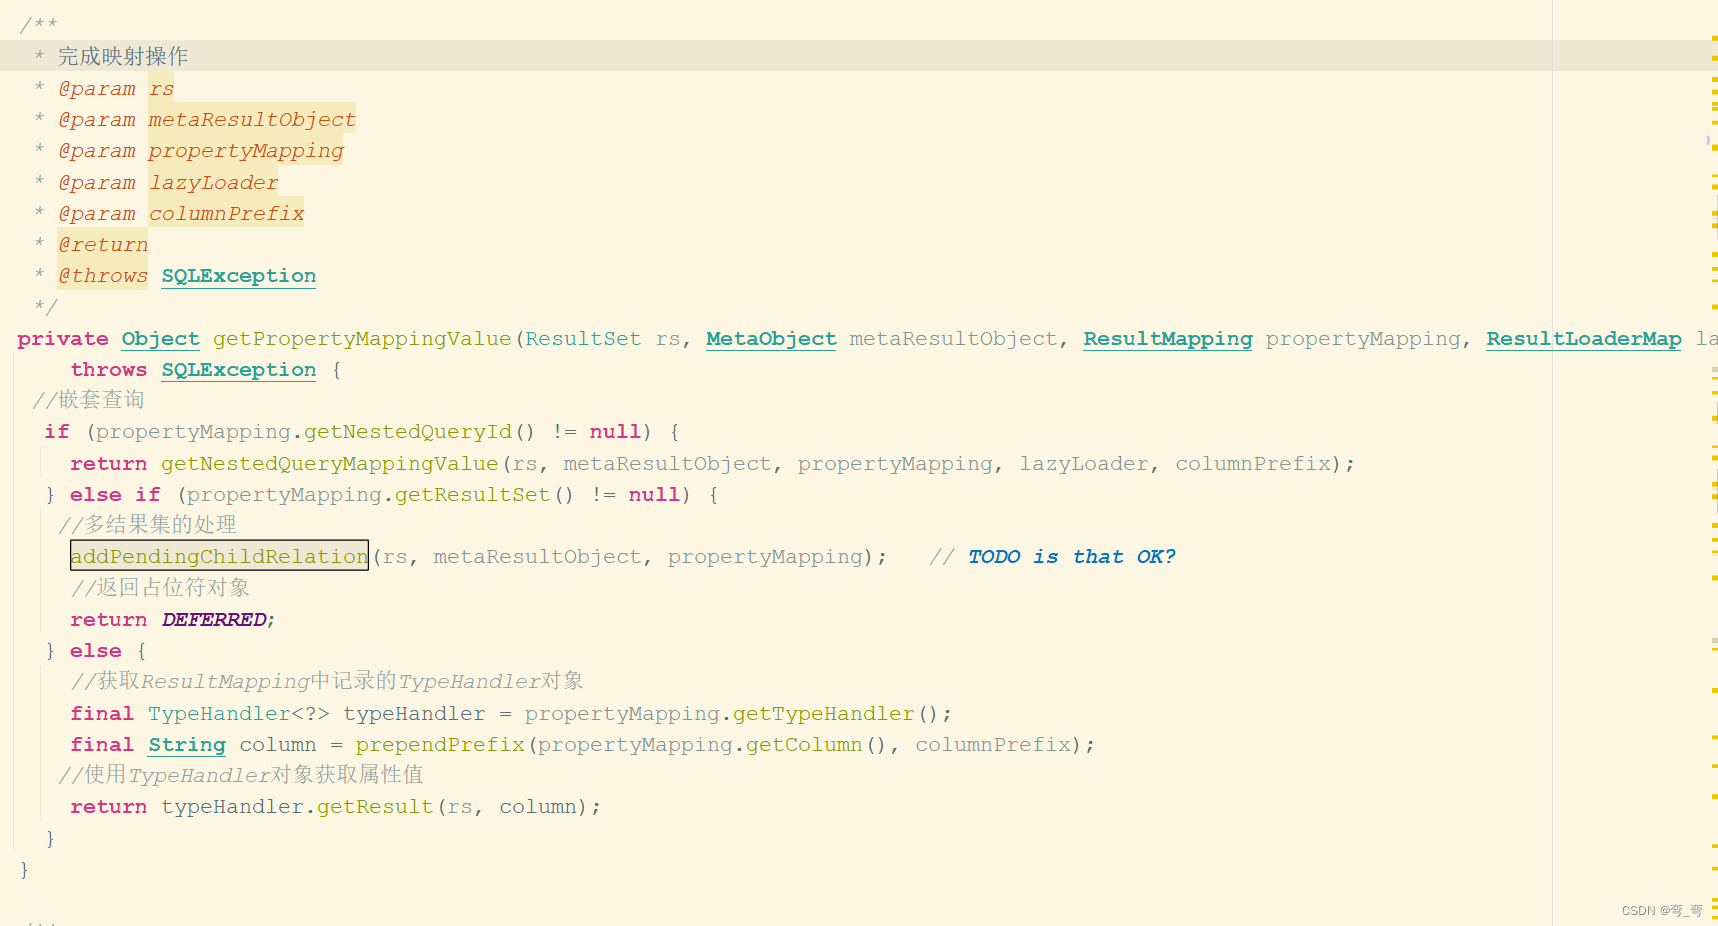Click the @param lazyLoader doc tag

coord(168,183)
